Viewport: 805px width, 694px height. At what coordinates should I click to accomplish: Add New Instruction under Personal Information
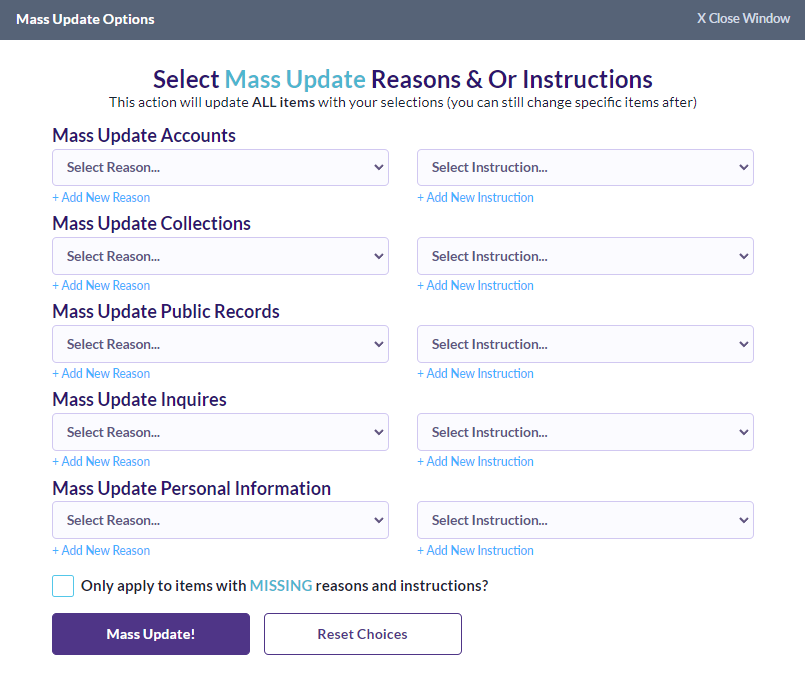tap(475, 551)
